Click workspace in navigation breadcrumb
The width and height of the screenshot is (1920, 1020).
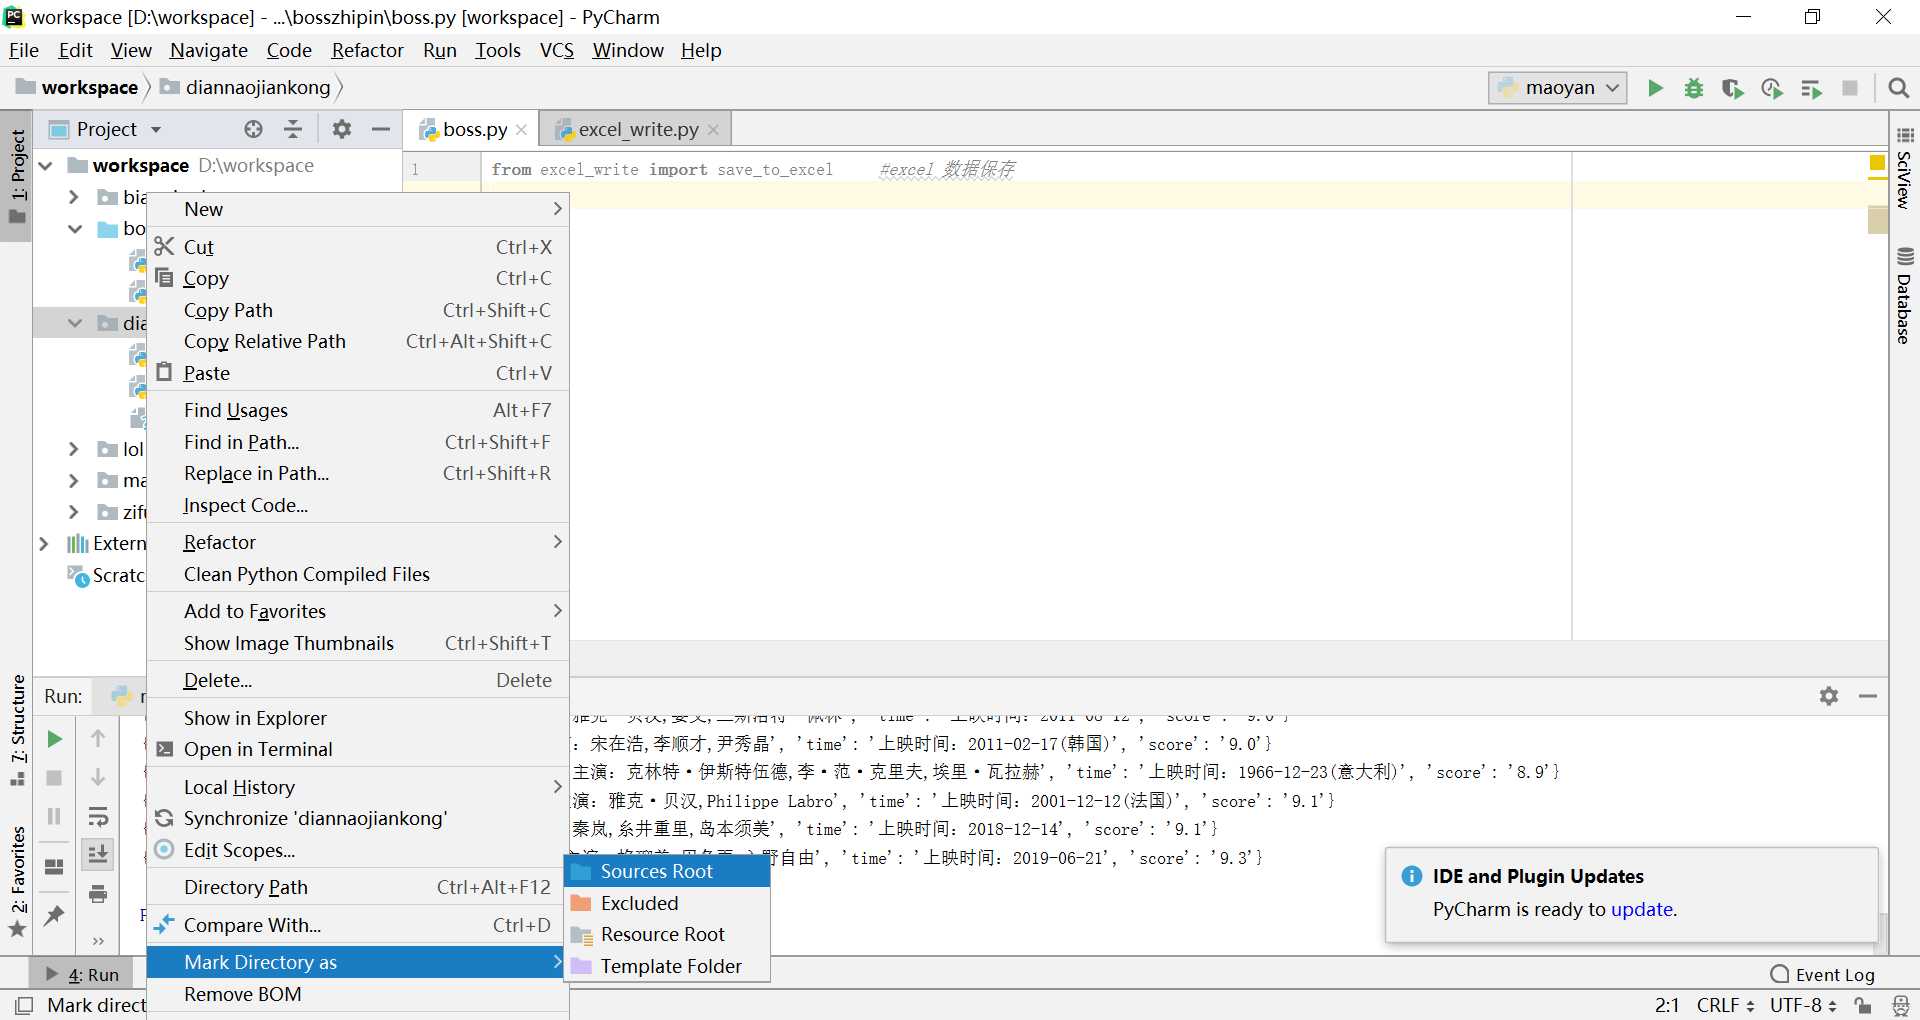(x=78, y=87)
